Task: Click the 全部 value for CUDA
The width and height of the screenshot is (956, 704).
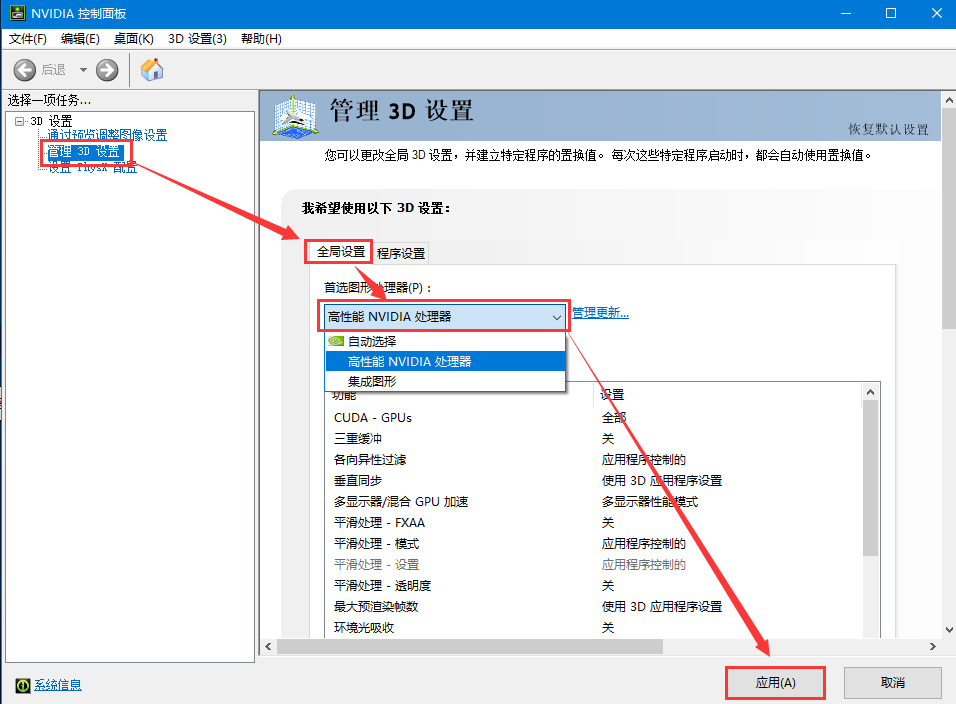Action: [x=614, y=418]
